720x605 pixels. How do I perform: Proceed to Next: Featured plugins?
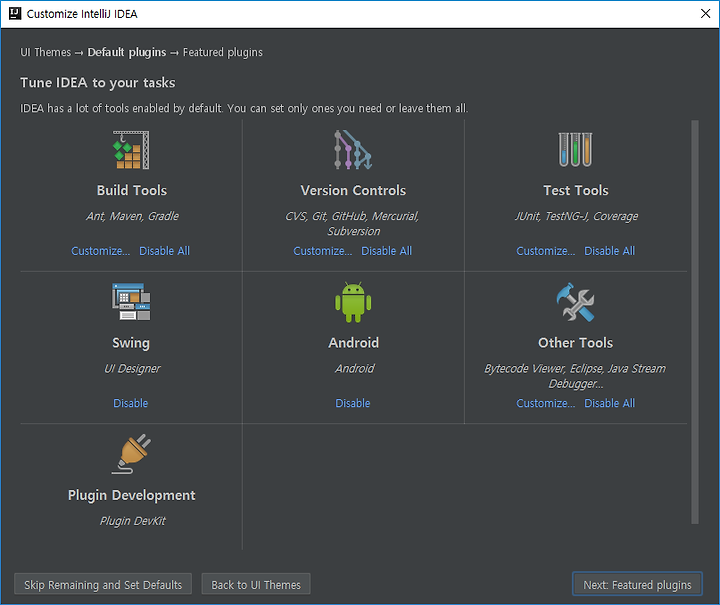pyautogui.click(x=637, y=584)
